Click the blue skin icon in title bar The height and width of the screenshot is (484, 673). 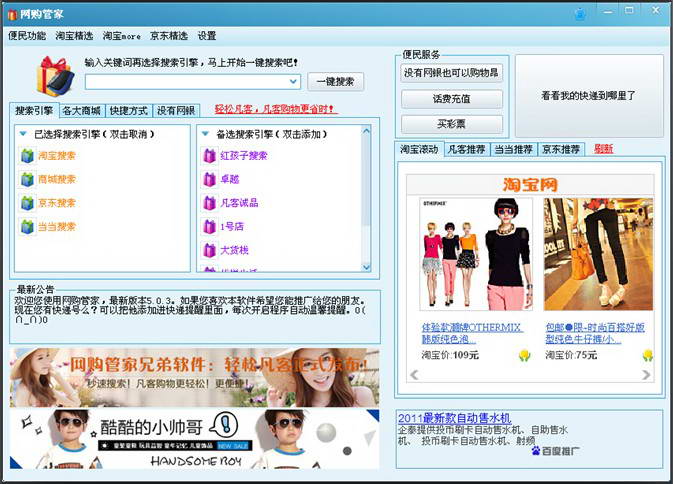click(x=580, y=13)
